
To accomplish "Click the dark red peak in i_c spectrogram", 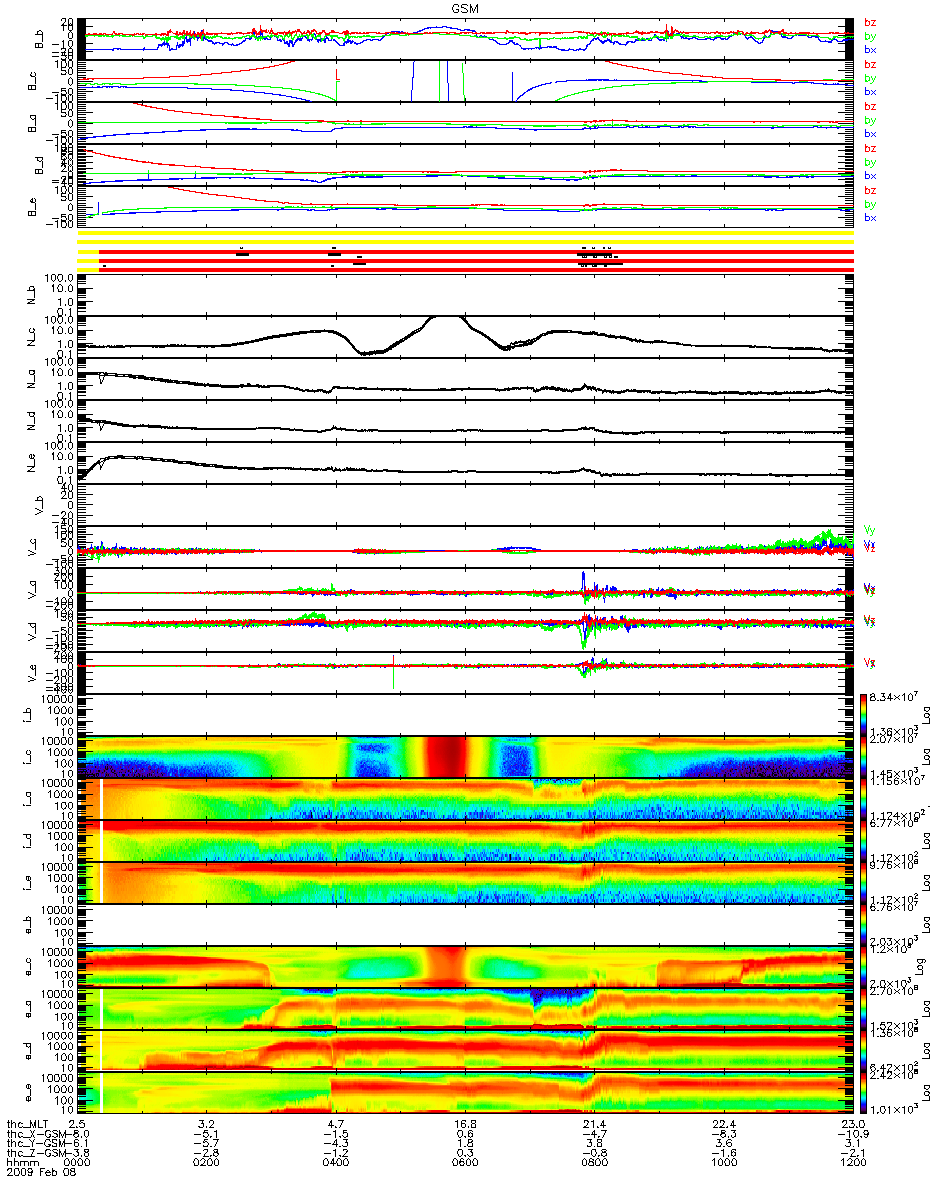I will tap(446, 757).
